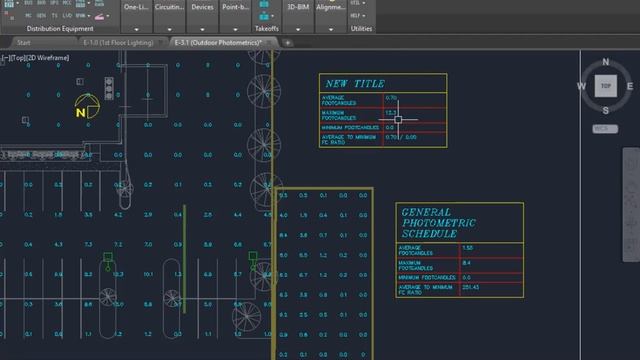Click the red distribution icon in second row
640x360 pixels.
point(9,16)
